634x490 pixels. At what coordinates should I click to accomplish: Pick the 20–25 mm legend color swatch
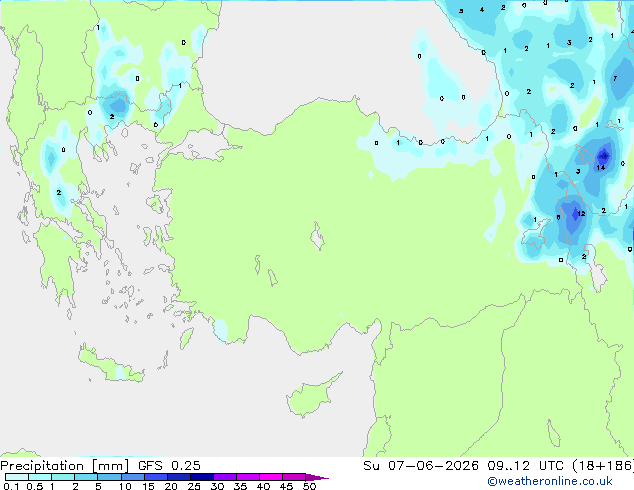[x=178, y=477]
